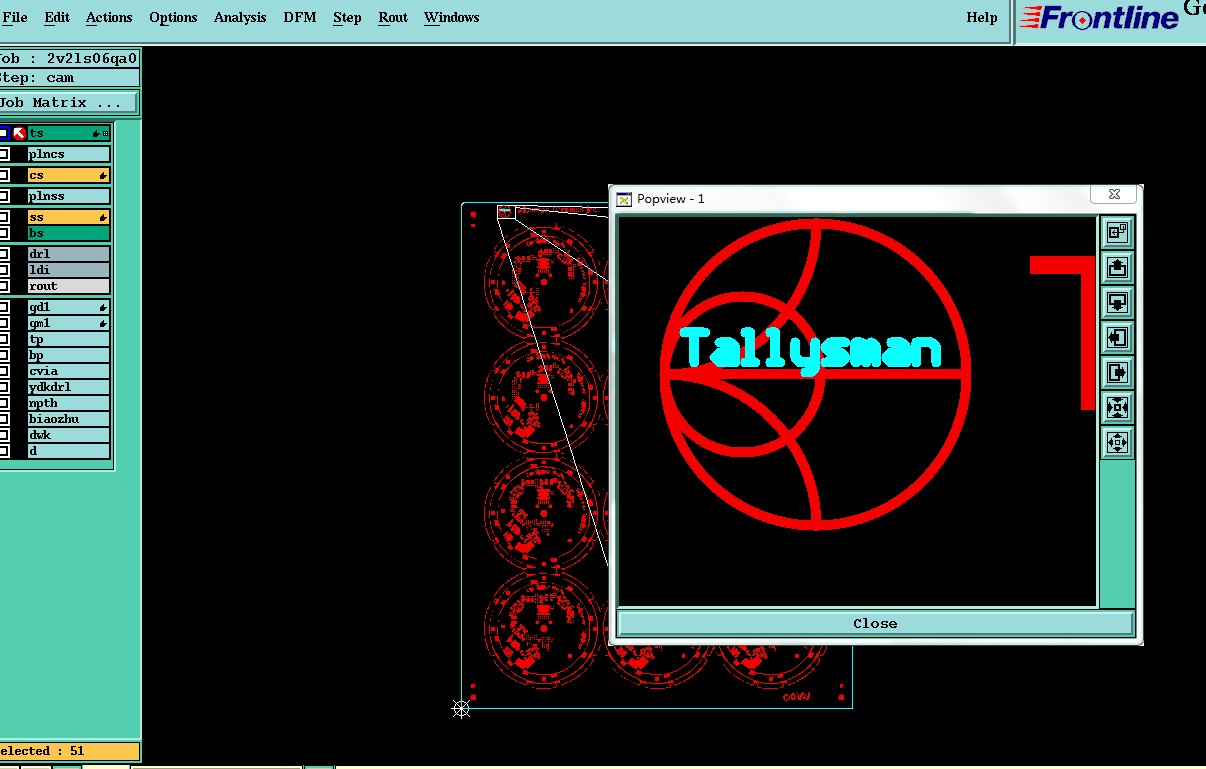Viewport: 1206px width, 769px height.
Task: Toggle display checkbox for the bs layer
Action: pos(4,233)
